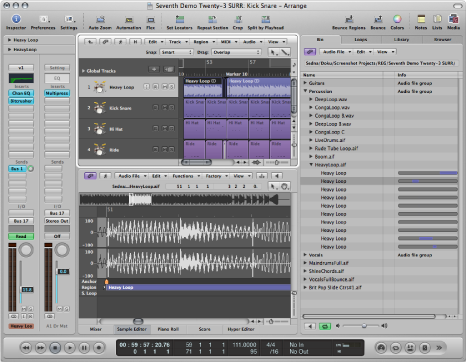Click the play button in transport
The height and width of the screenshot is (362, 466).
tap(70, 348)
